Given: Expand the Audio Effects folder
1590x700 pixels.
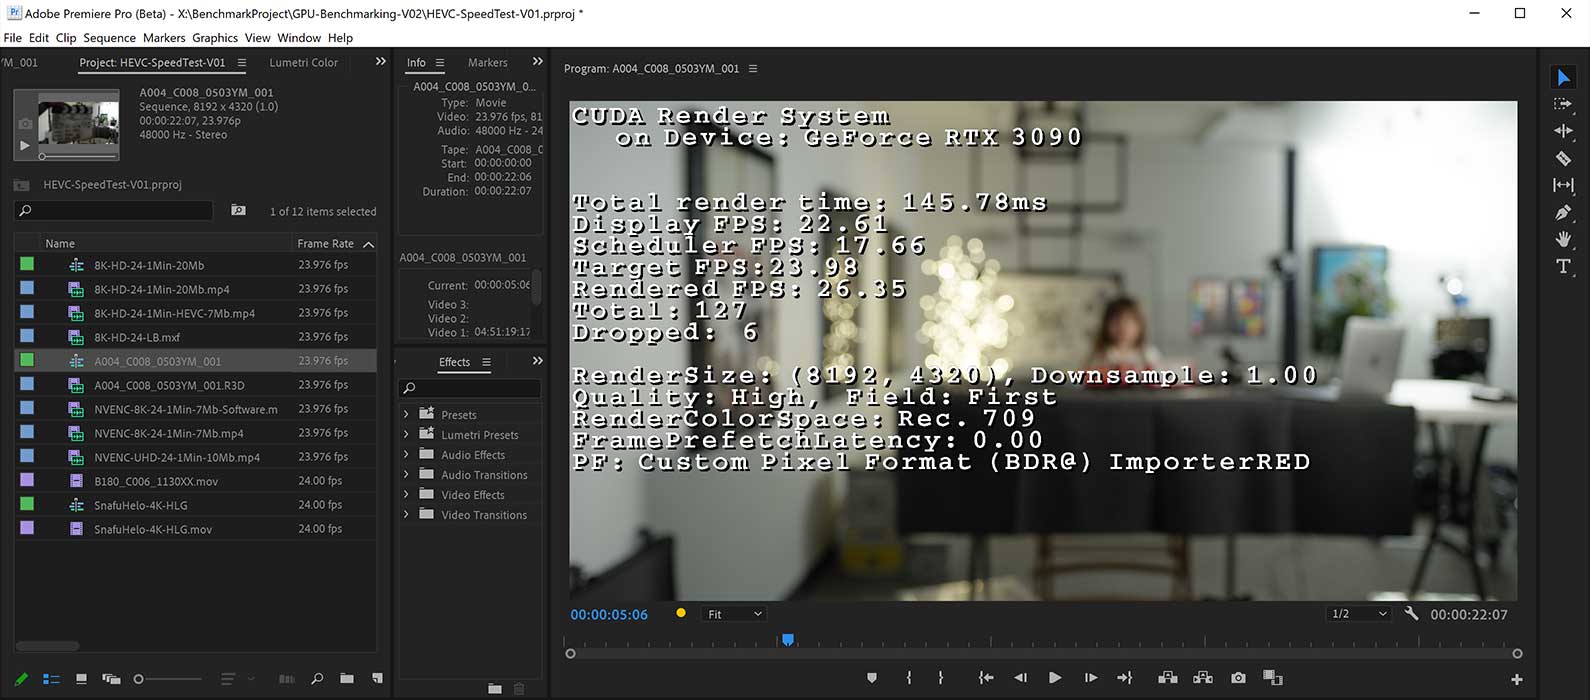Looking at the screenshot, I should 406,454.
